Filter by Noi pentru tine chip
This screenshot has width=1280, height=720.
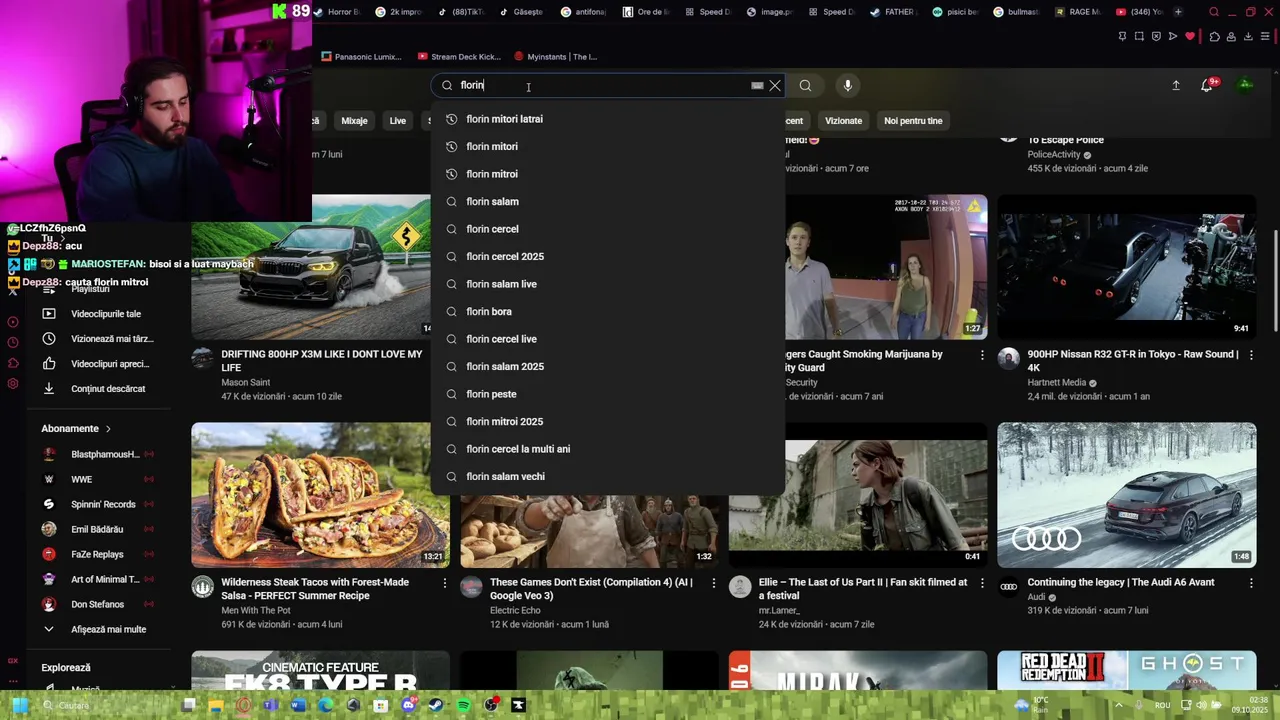[913, 121]
